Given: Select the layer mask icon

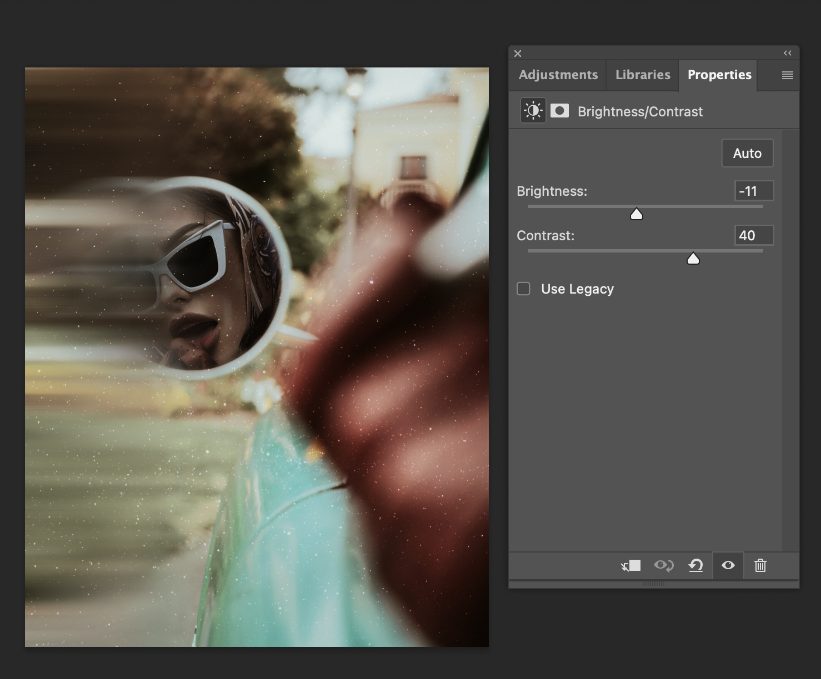Looking at the screenshot, I should click(x=560, y=110).
